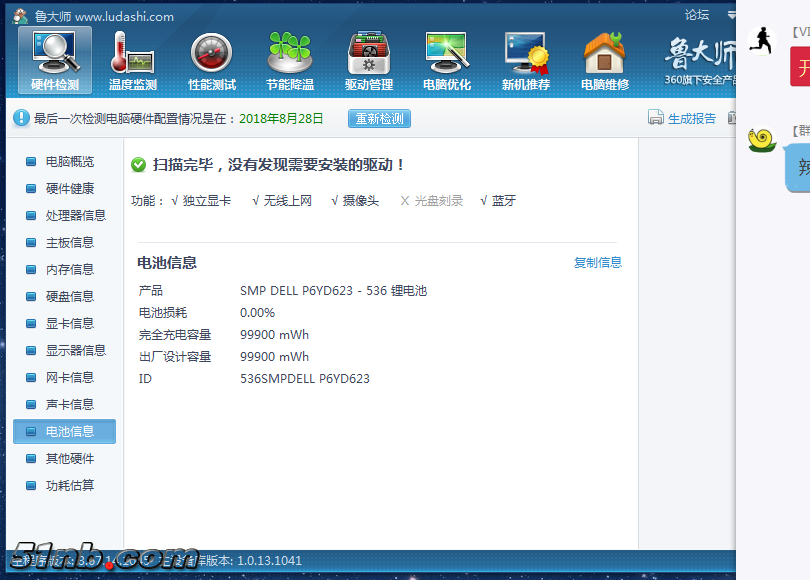The width and height of the screenshot is (810, 580).
Task: Open the 节能降温 energy saving icon
Action: pos(290,60)
